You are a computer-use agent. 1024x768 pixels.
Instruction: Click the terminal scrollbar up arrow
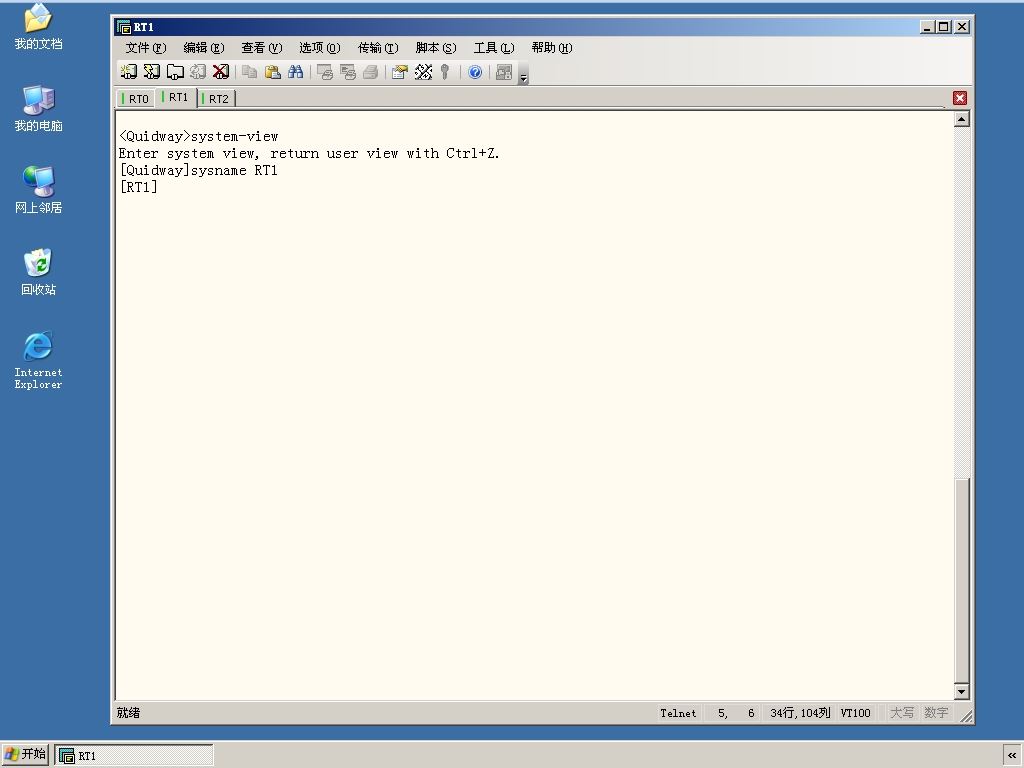961,119
